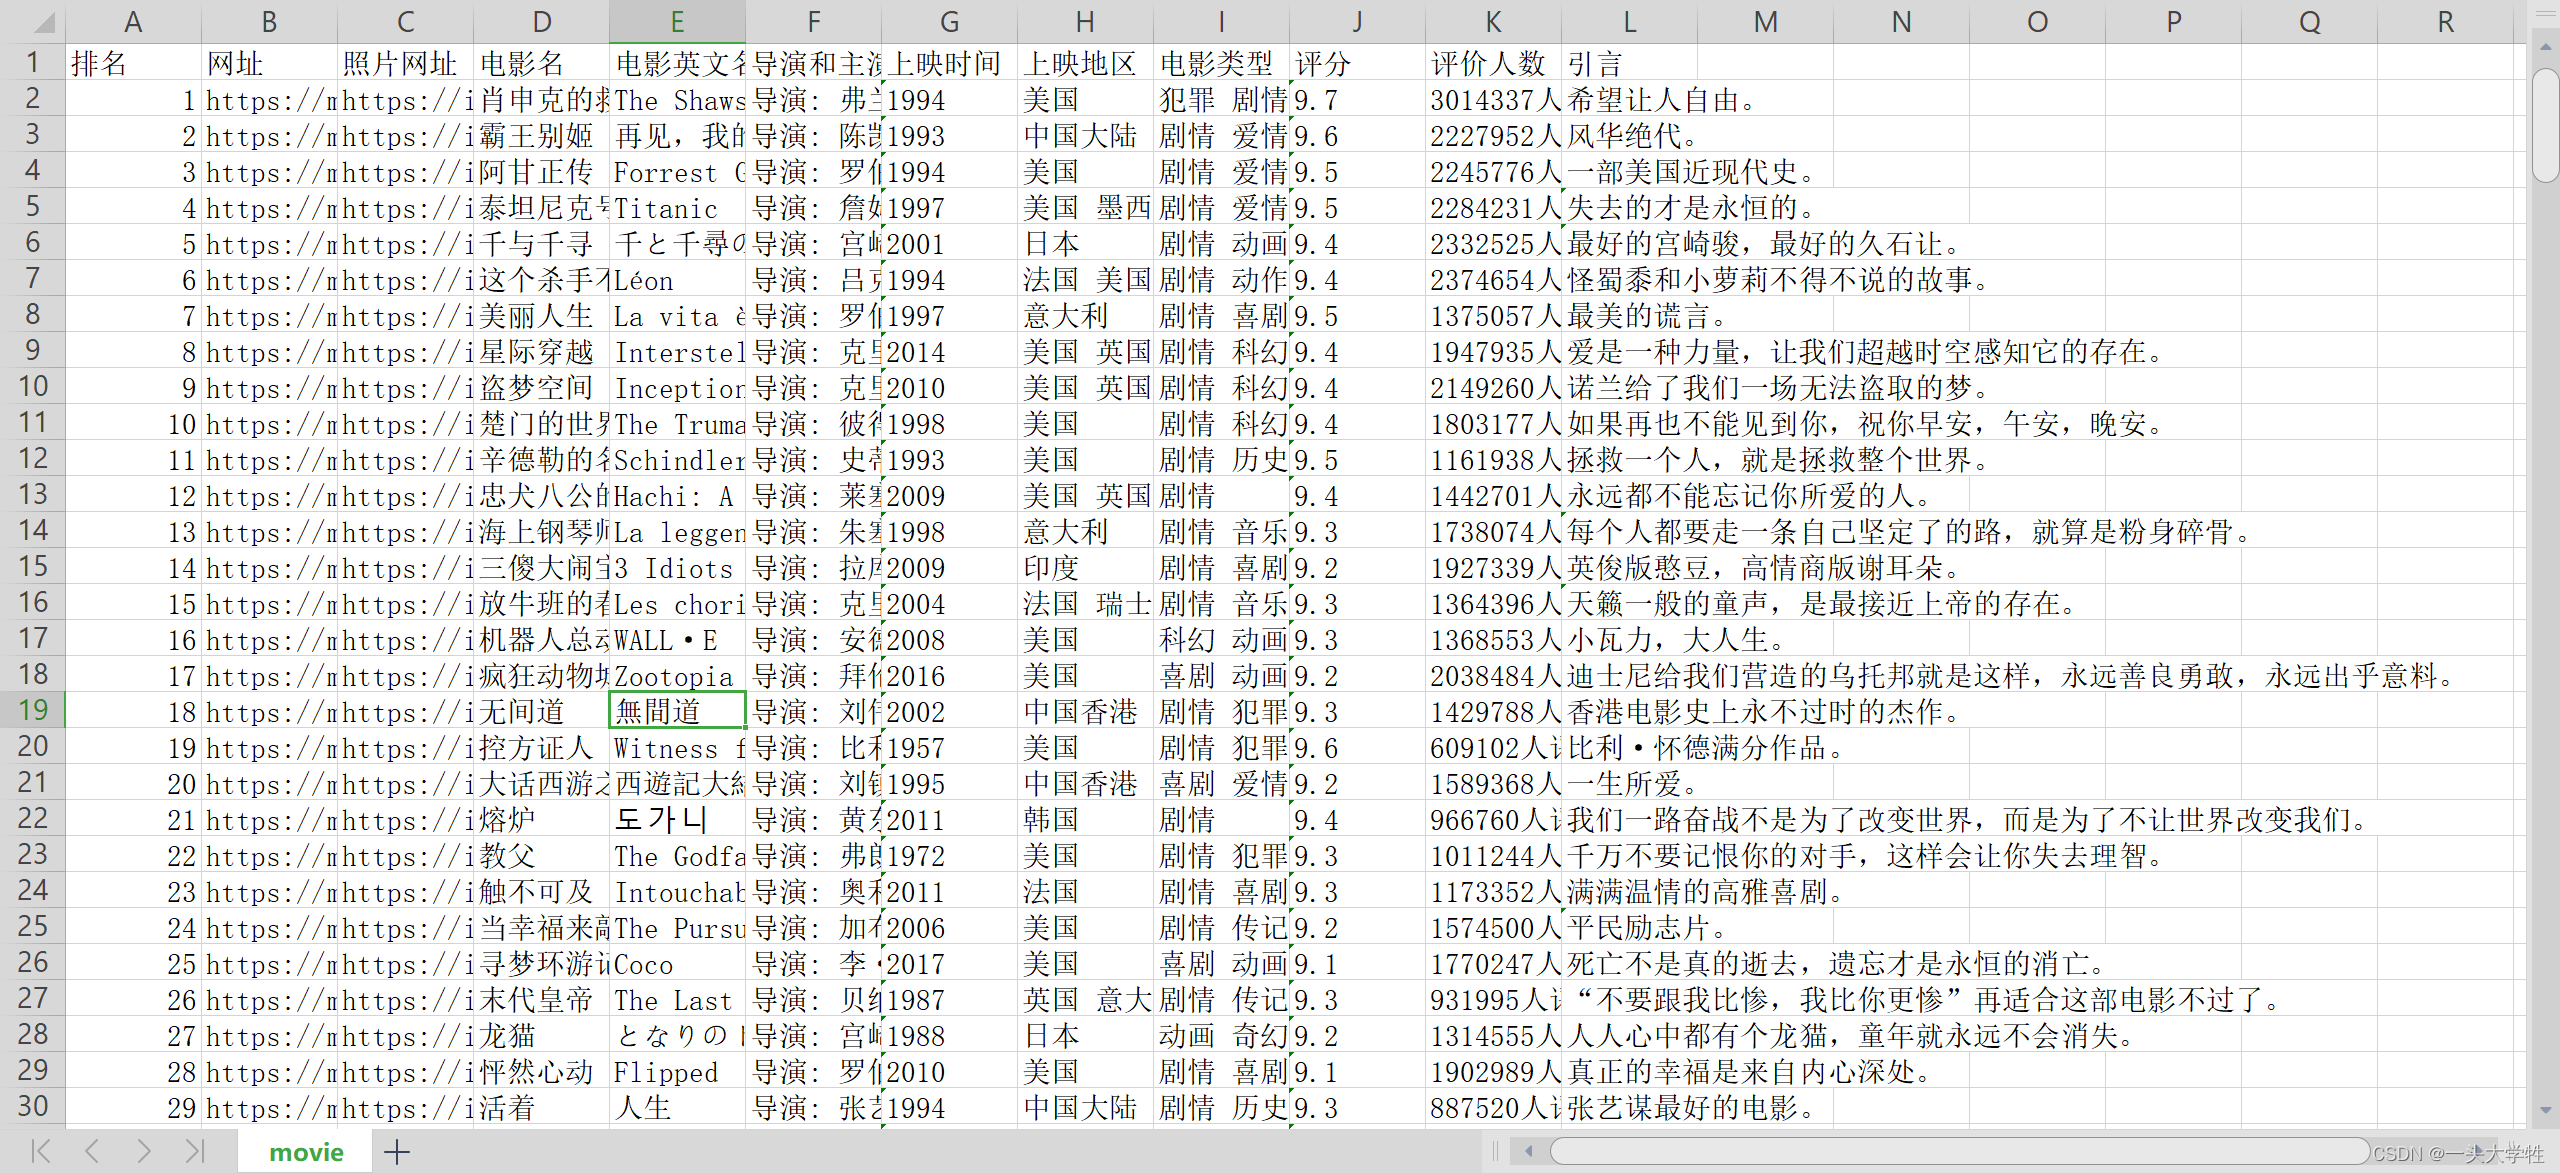Click next sheet arrow
Viewport: 2560px width, 1173px height.
(x=144, y=1151)
